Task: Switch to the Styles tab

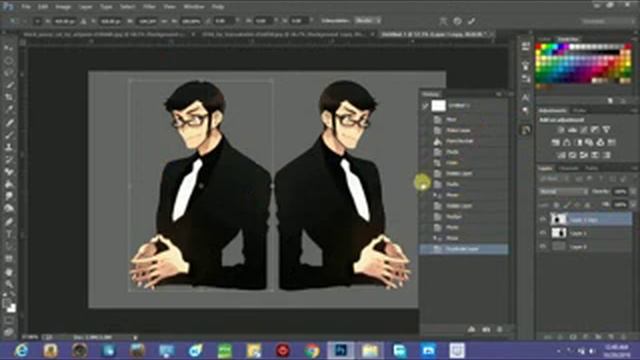Action: tap(579, 111)
